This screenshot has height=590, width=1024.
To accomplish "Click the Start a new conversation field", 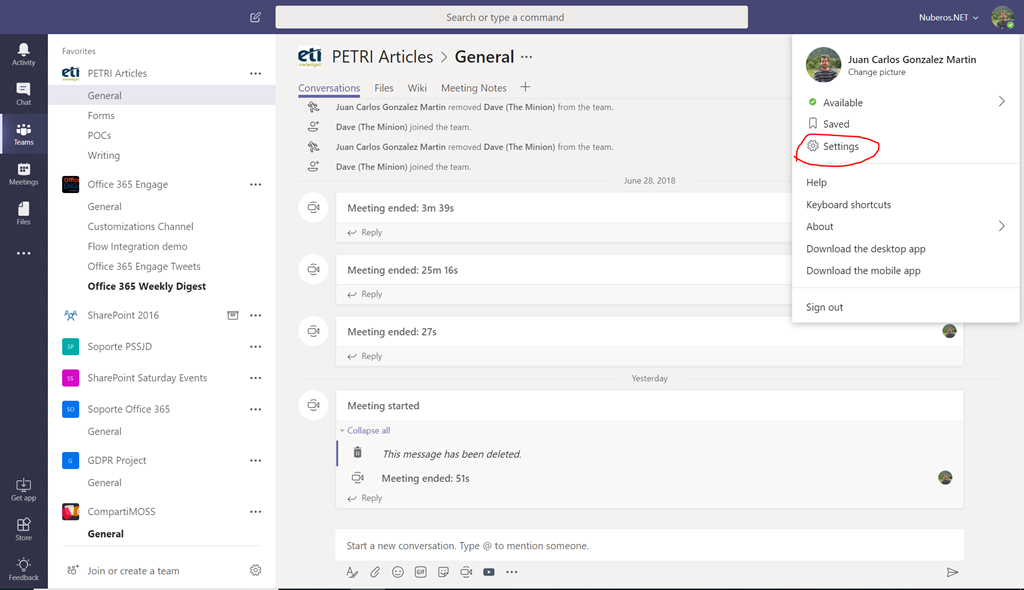I will pyautogui.click(x=649, y=546).
